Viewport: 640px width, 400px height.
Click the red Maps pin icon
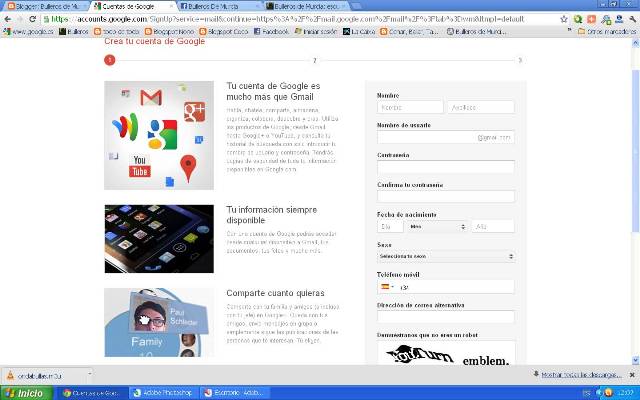coord(188,167)
